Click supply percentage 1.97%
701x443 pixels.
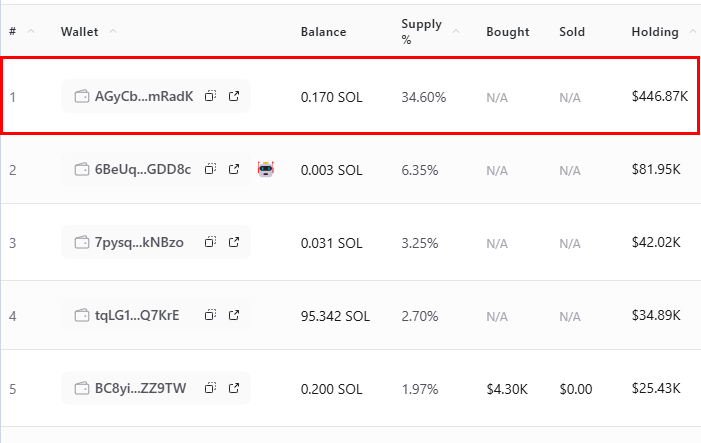pos(419,389)
